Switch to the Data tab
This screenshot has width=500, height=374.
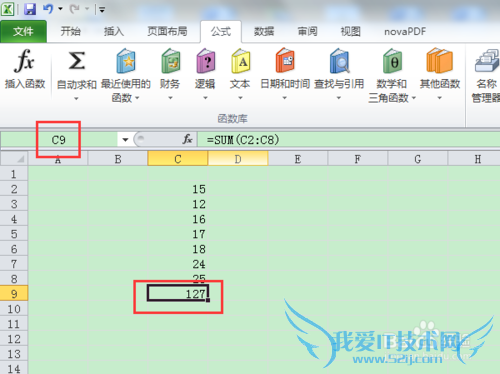(x=264, y=31)
